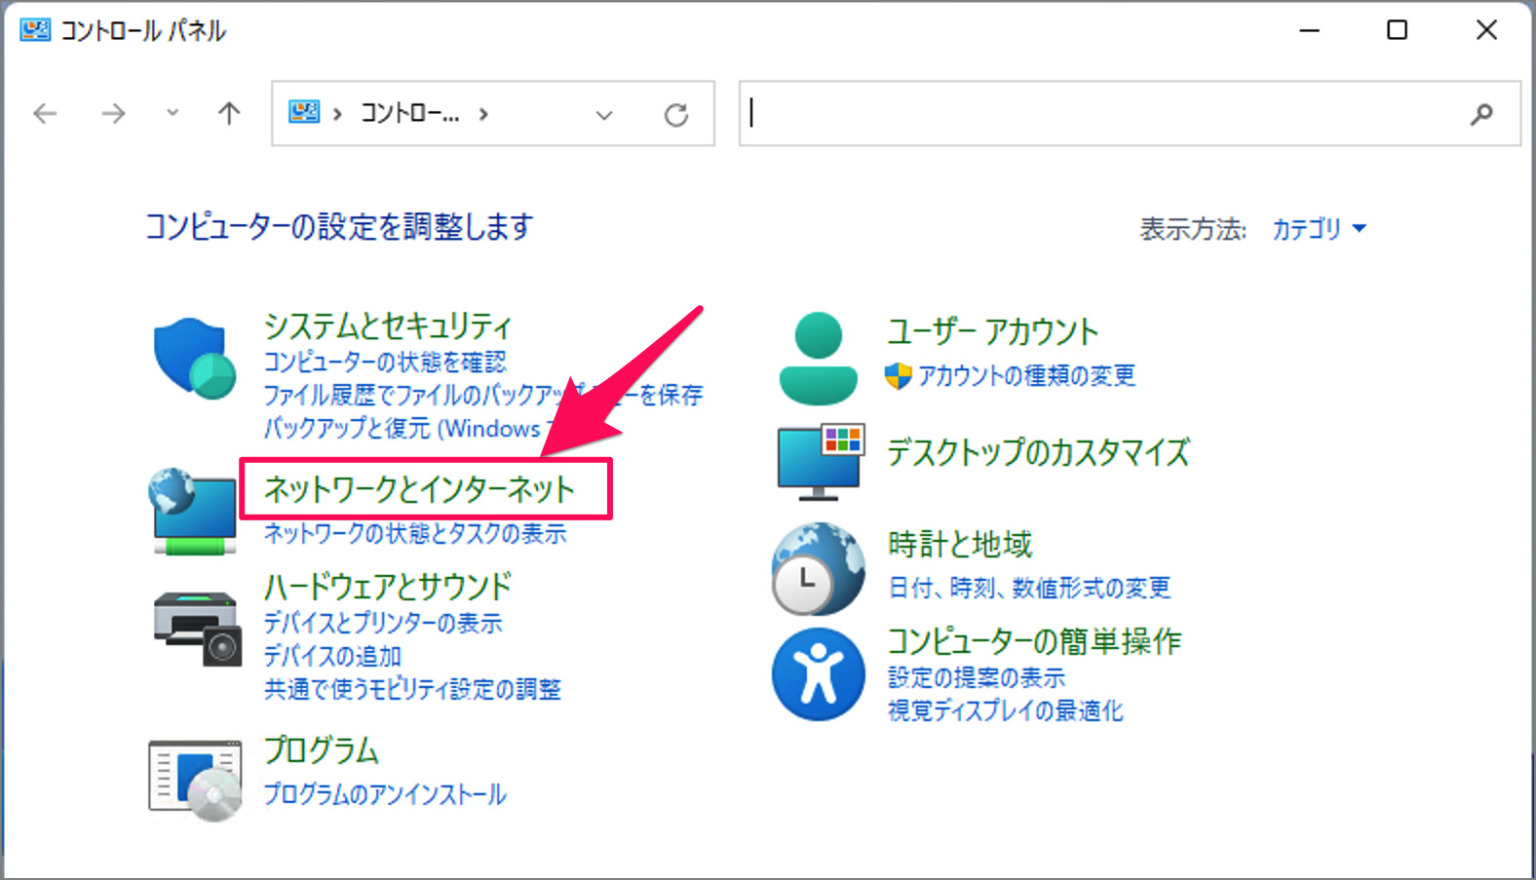Click the Clock and Region globe icon

coord(818,568)
